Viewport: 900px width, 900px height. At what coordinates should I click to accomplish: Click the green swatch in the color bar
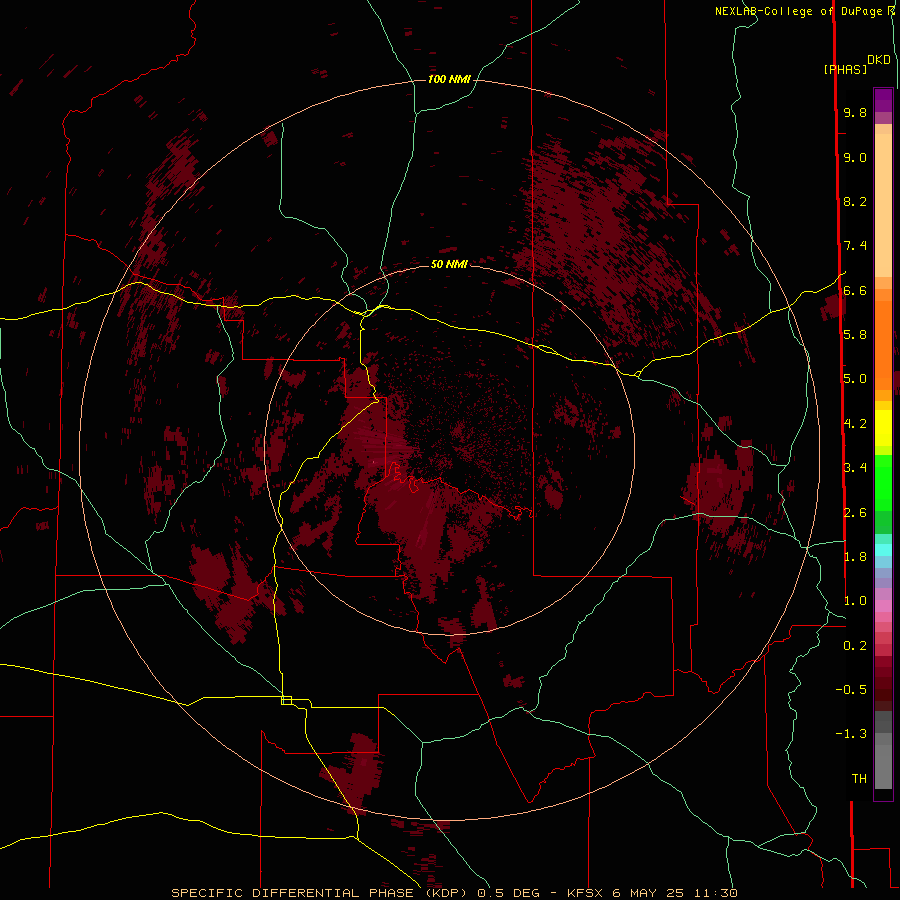click(883, 482)
